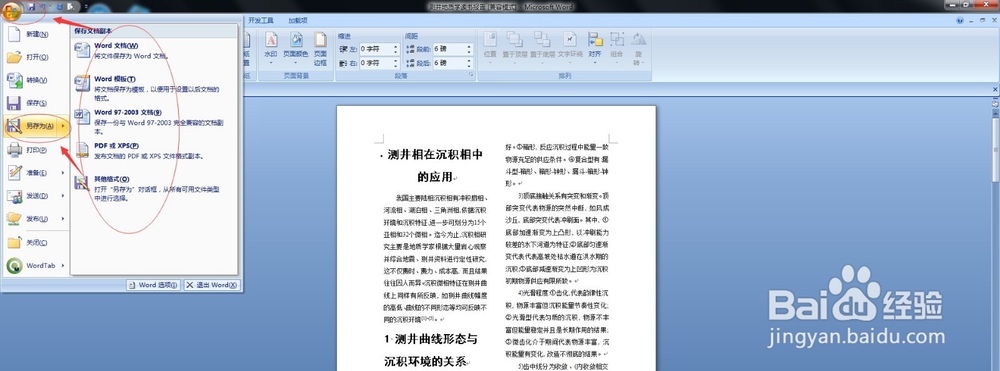Expand WordTab submenu arrow
This screenshot has width=1000, height=371.
pyautogui.click(x=62, y=265)
